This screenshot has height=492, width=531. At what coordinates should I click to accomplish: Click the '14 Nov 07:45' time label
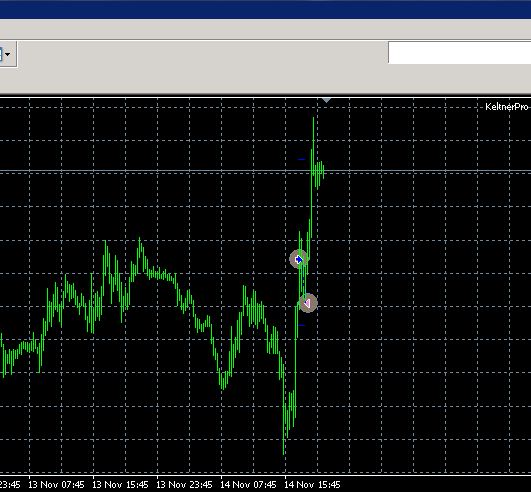click(x=248, y=485)
